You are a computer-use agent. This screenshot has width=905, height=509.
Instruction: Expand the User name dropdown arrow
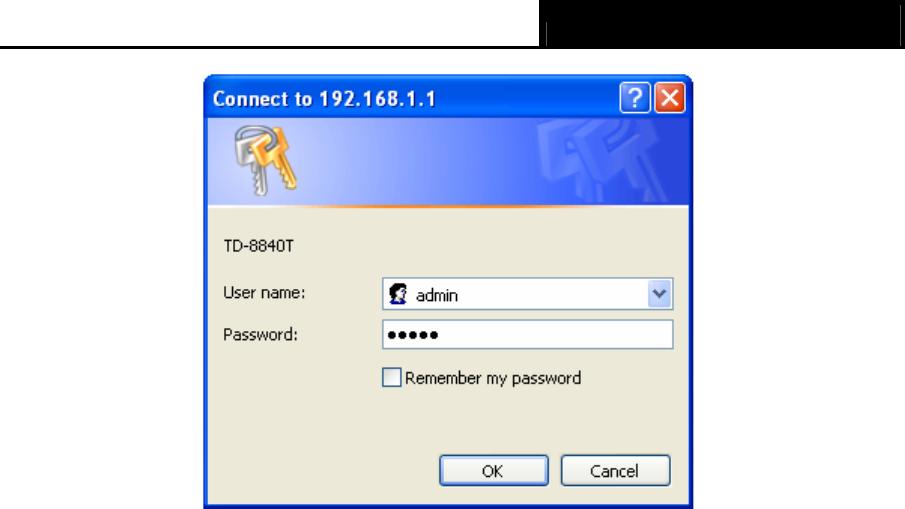[x=659, y=294]
